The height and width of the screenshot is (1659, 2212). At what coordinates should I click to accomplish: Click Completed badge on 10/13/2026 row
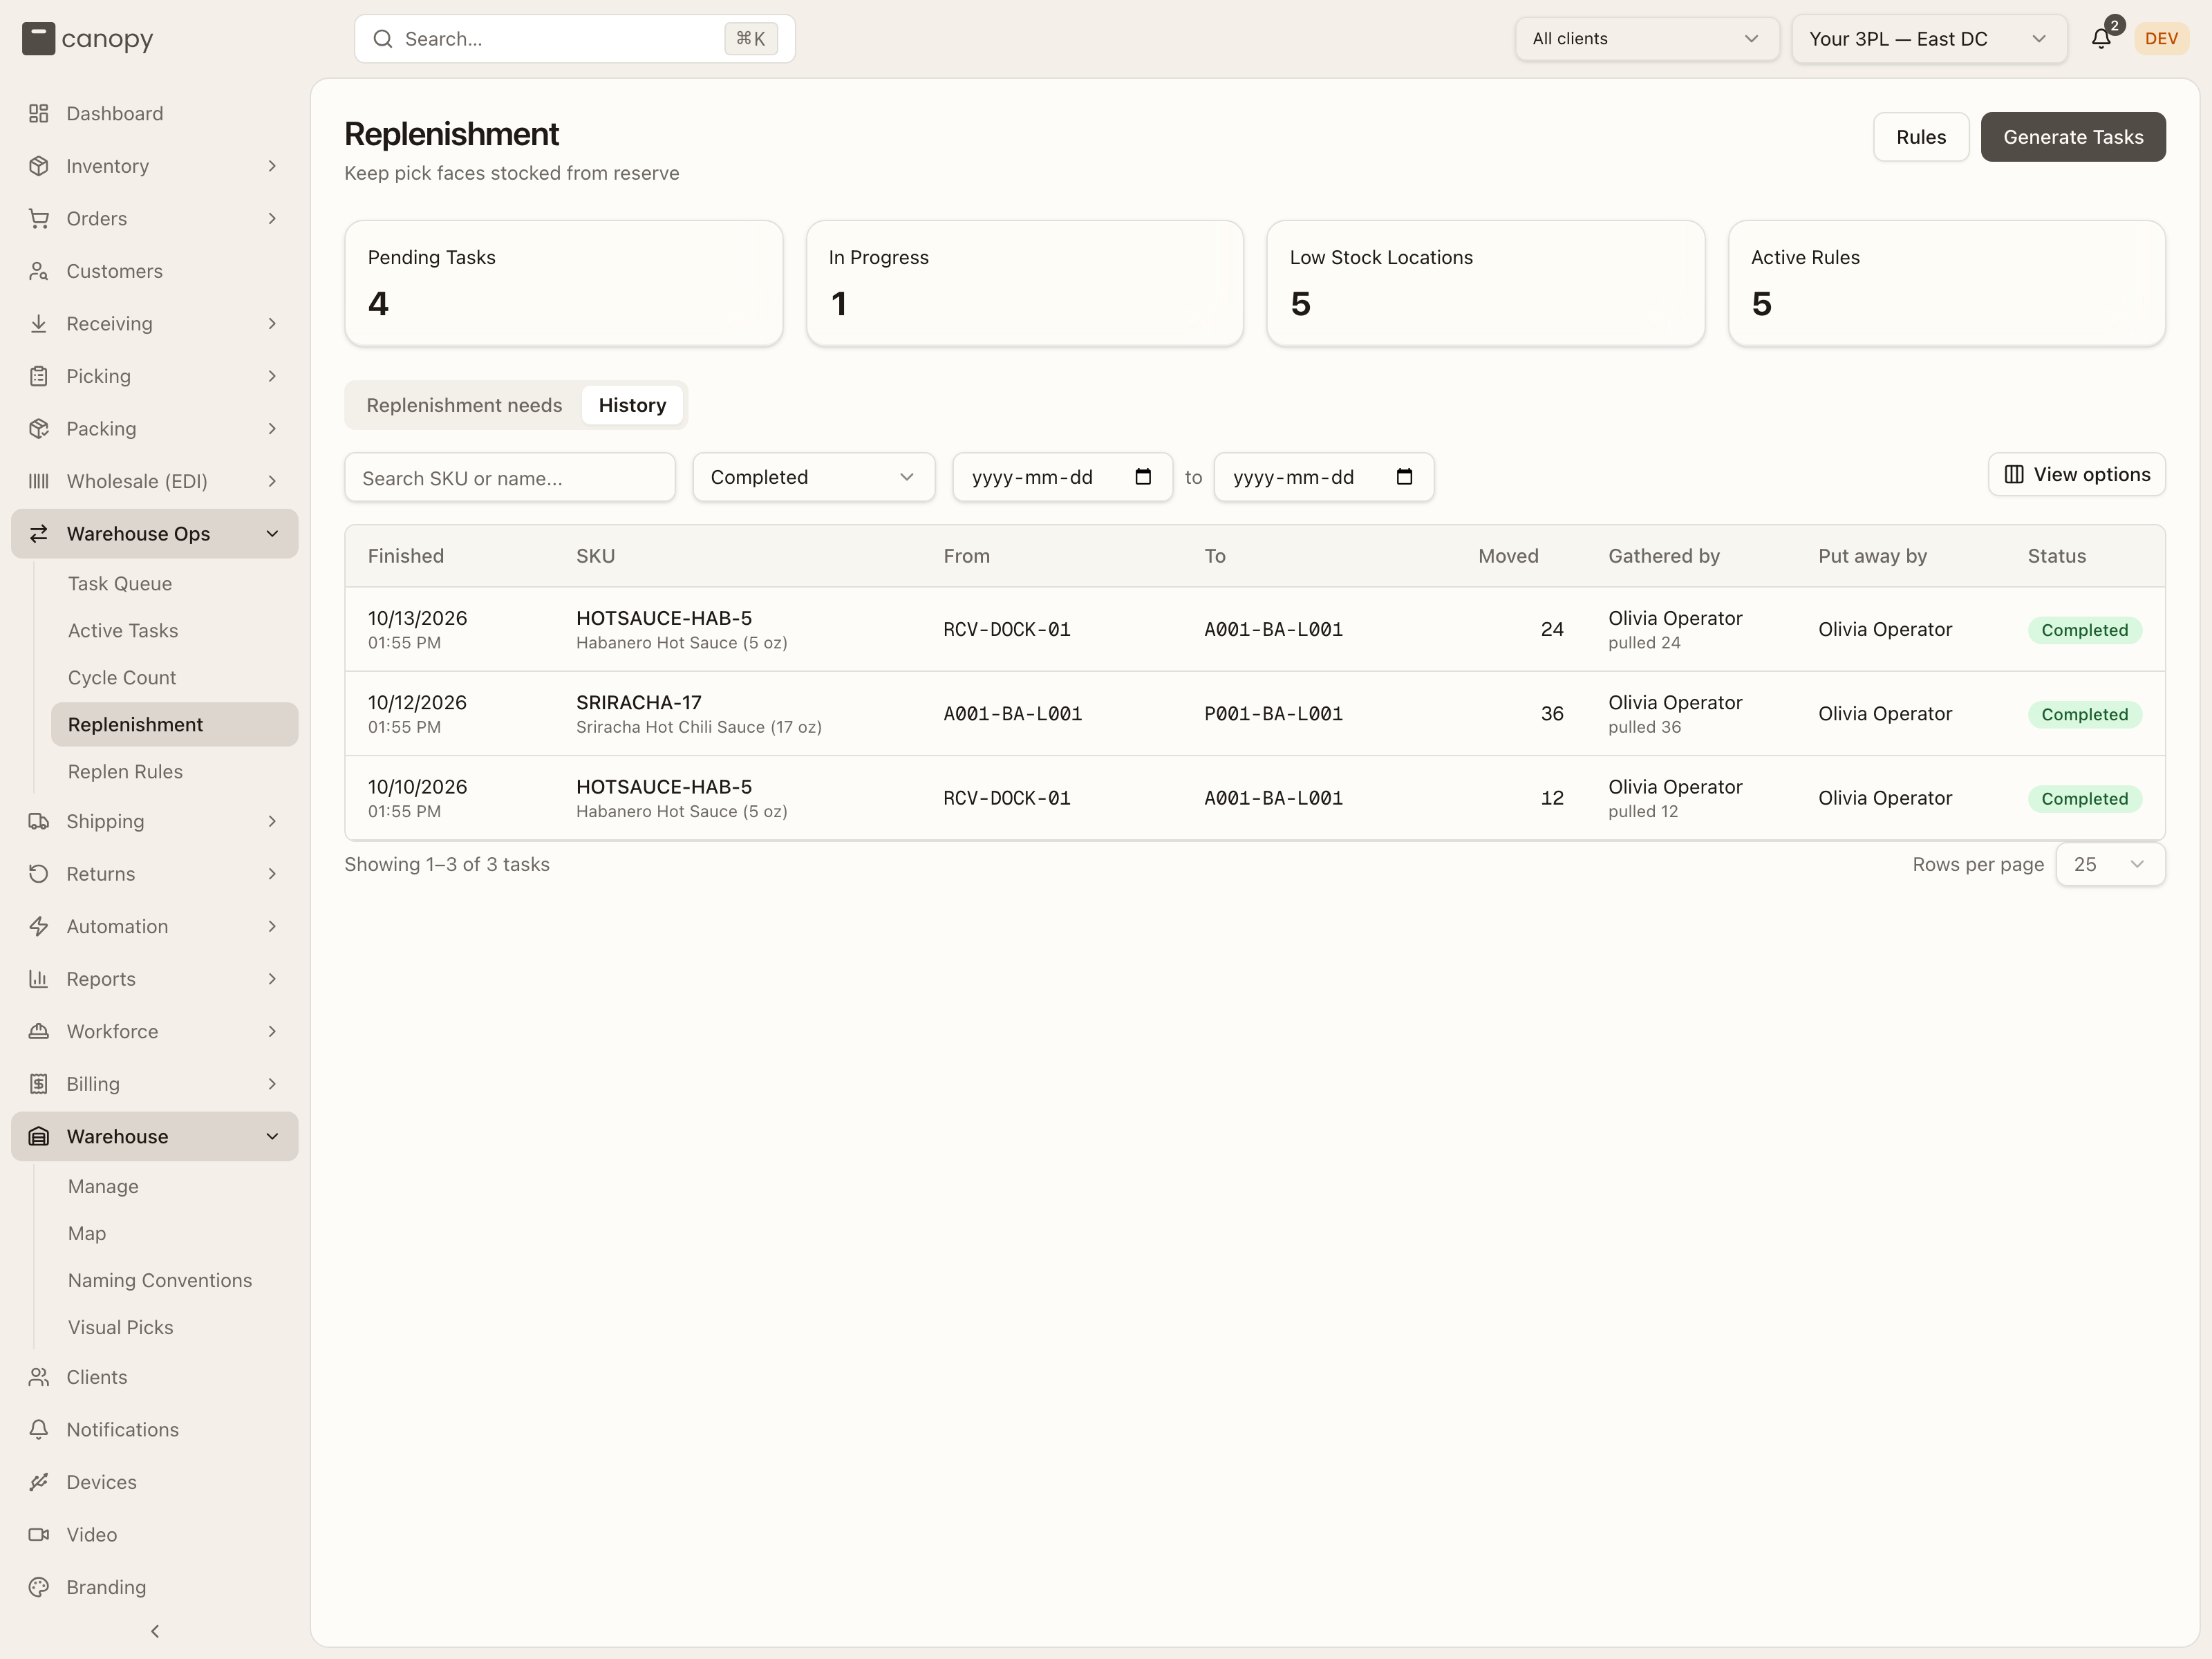2085,630
